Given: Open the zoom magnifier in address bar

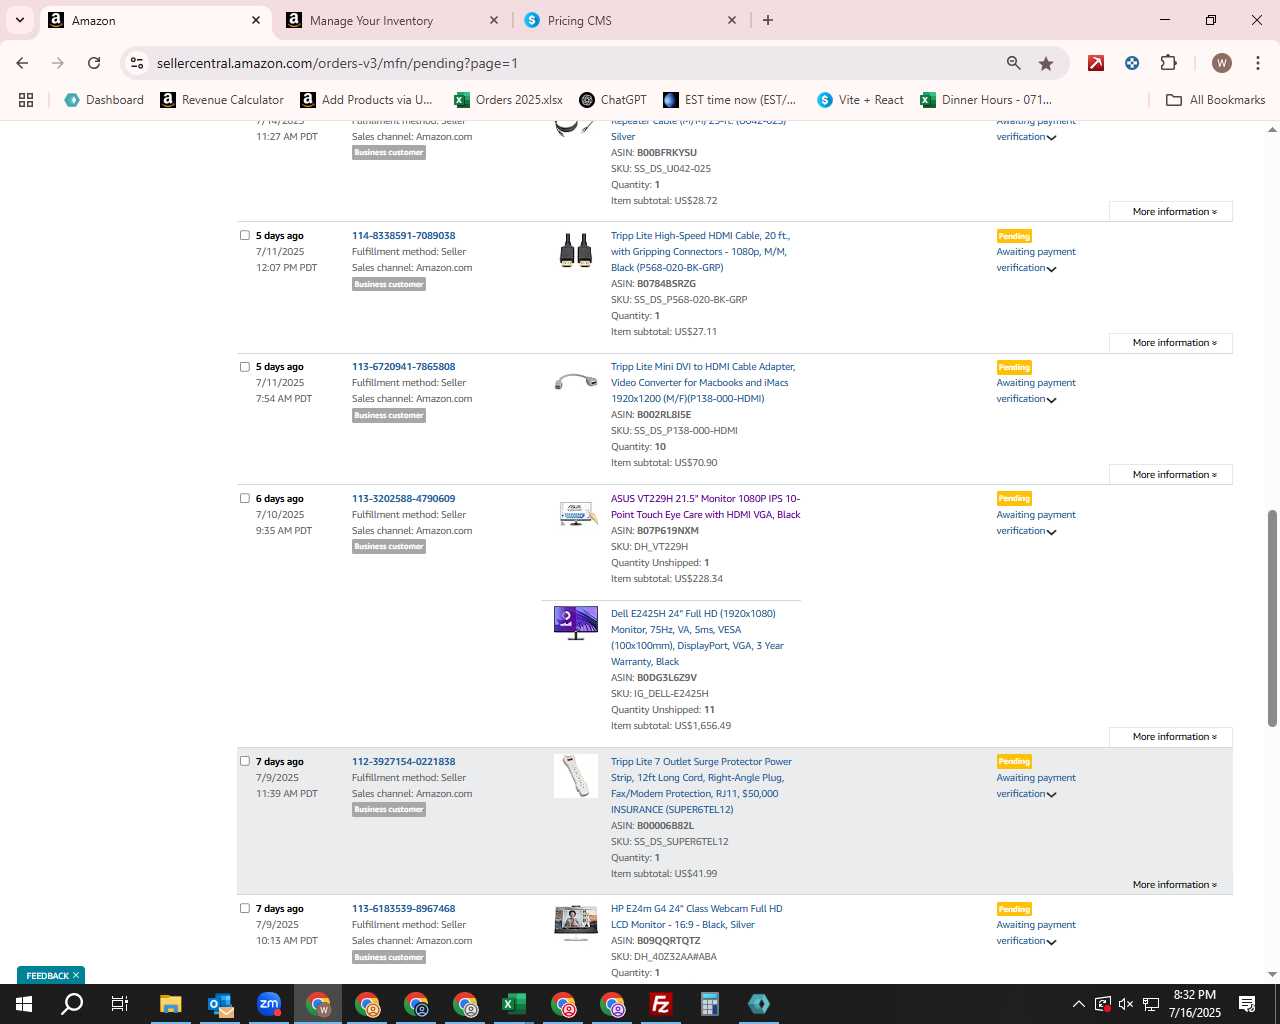Looking at the screenshot, I should pos(1014,63).
